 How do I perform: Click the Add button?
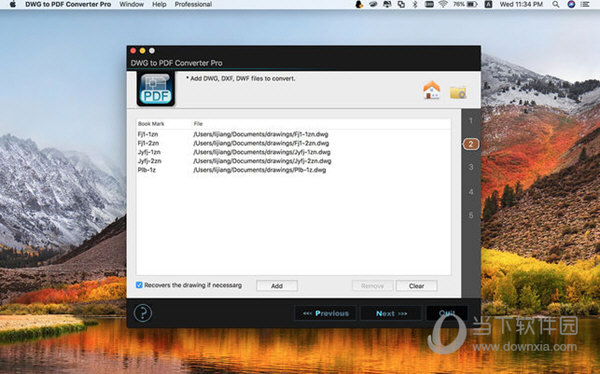pos(277,286)
